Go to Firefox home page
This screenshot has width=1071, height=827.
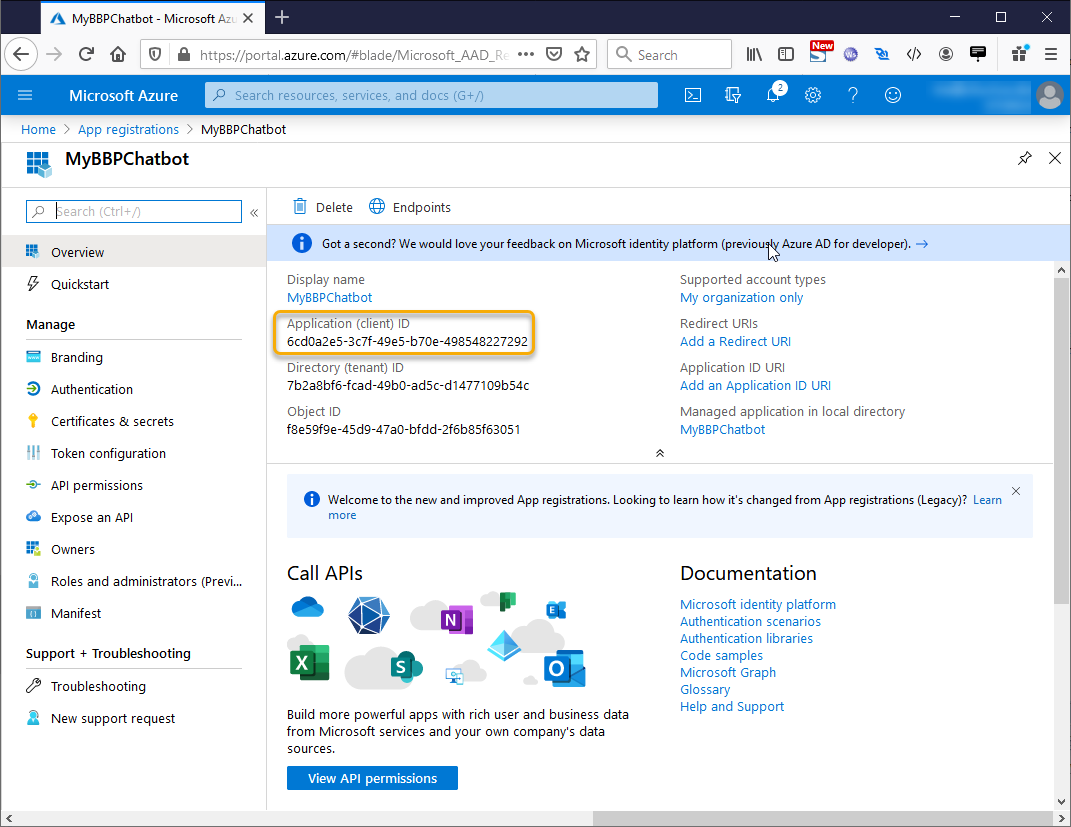(x=118, y=54)
